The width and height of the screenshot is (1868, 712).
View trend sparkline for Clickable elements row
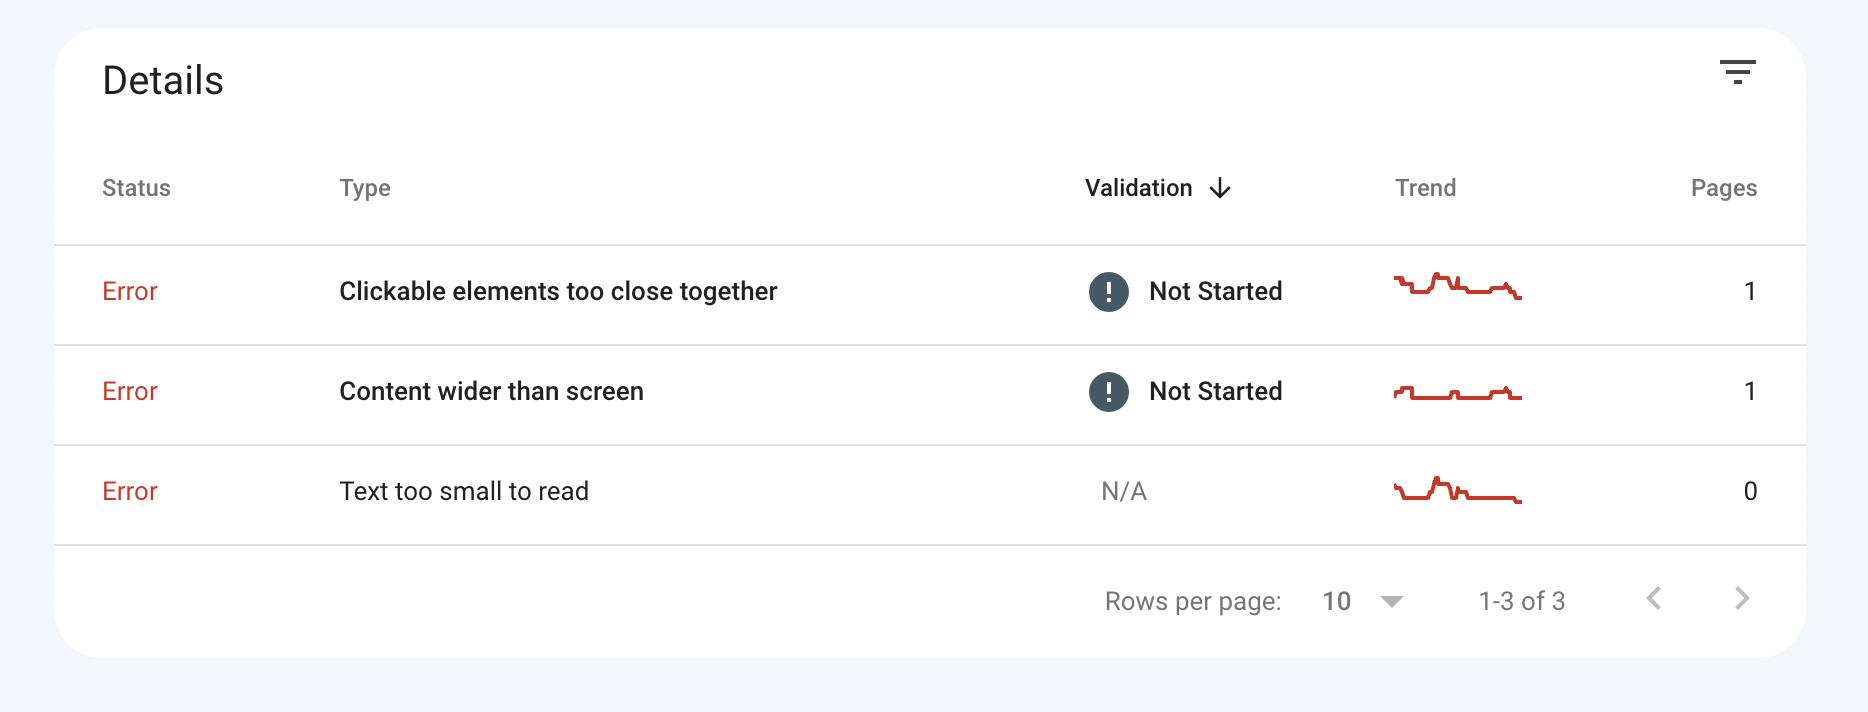click(1457, 286)
